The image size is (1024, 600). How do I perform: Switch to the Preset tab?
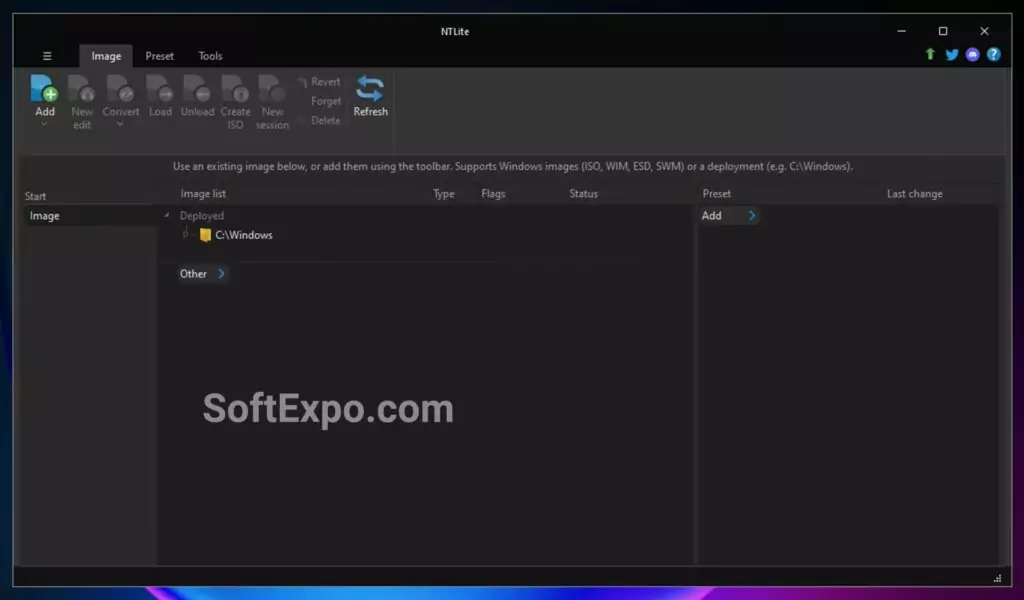tap(159, 56)
